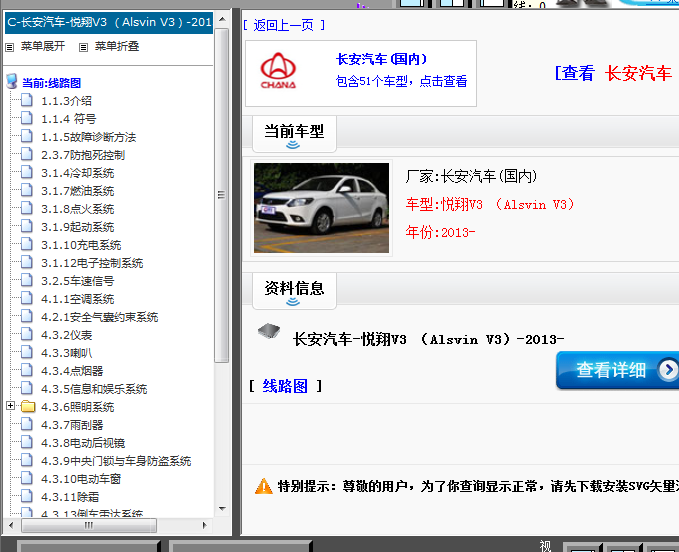Click the page icon next to 4.3.7雨刮器
The width and height of the screenshot is (679, 552).
27,424
